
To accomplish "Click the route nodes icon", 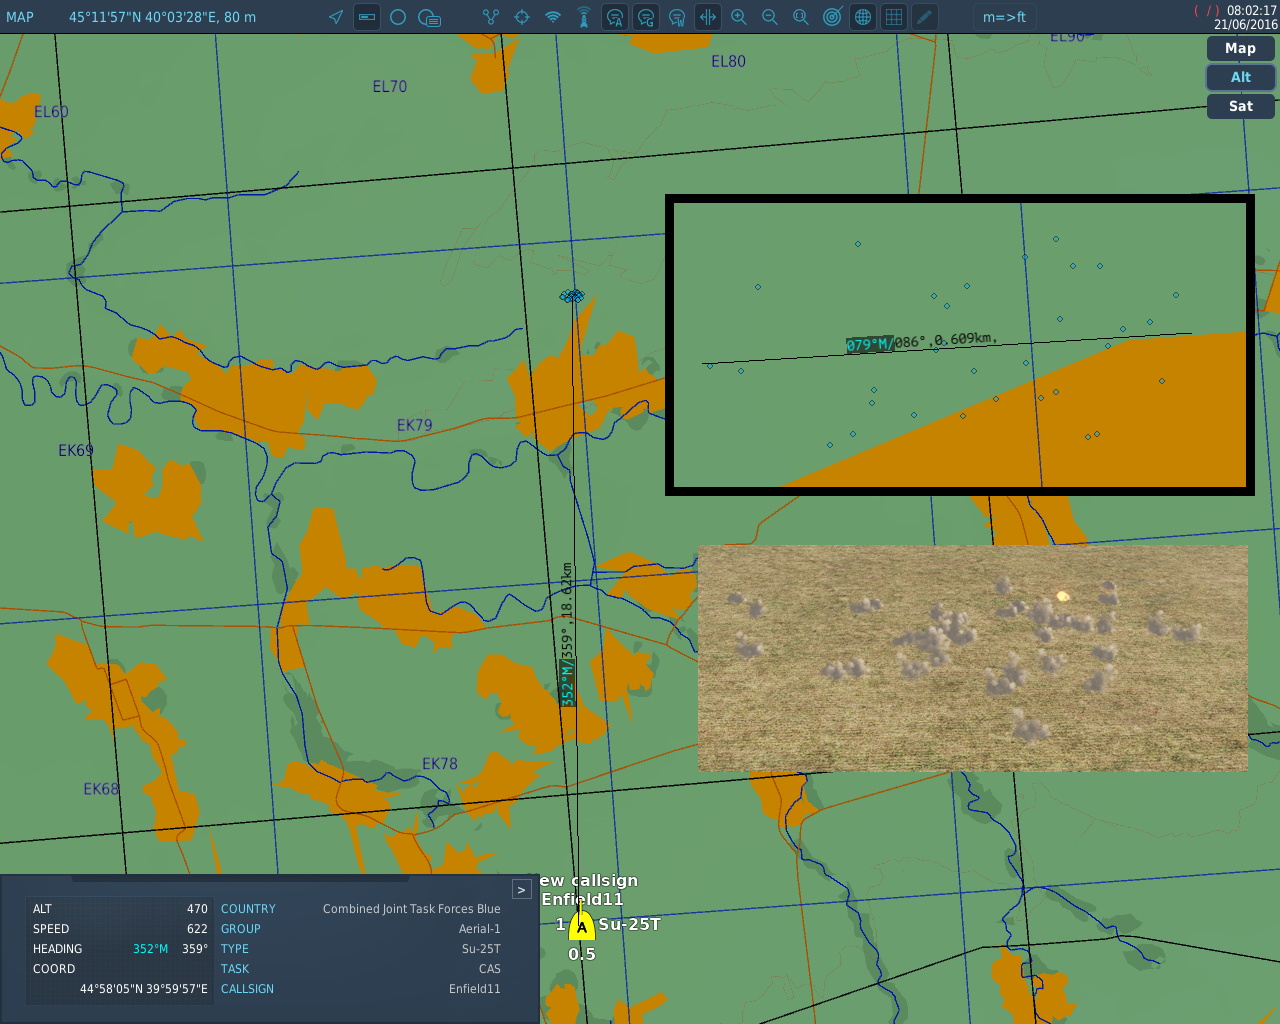I will (491, 17).
